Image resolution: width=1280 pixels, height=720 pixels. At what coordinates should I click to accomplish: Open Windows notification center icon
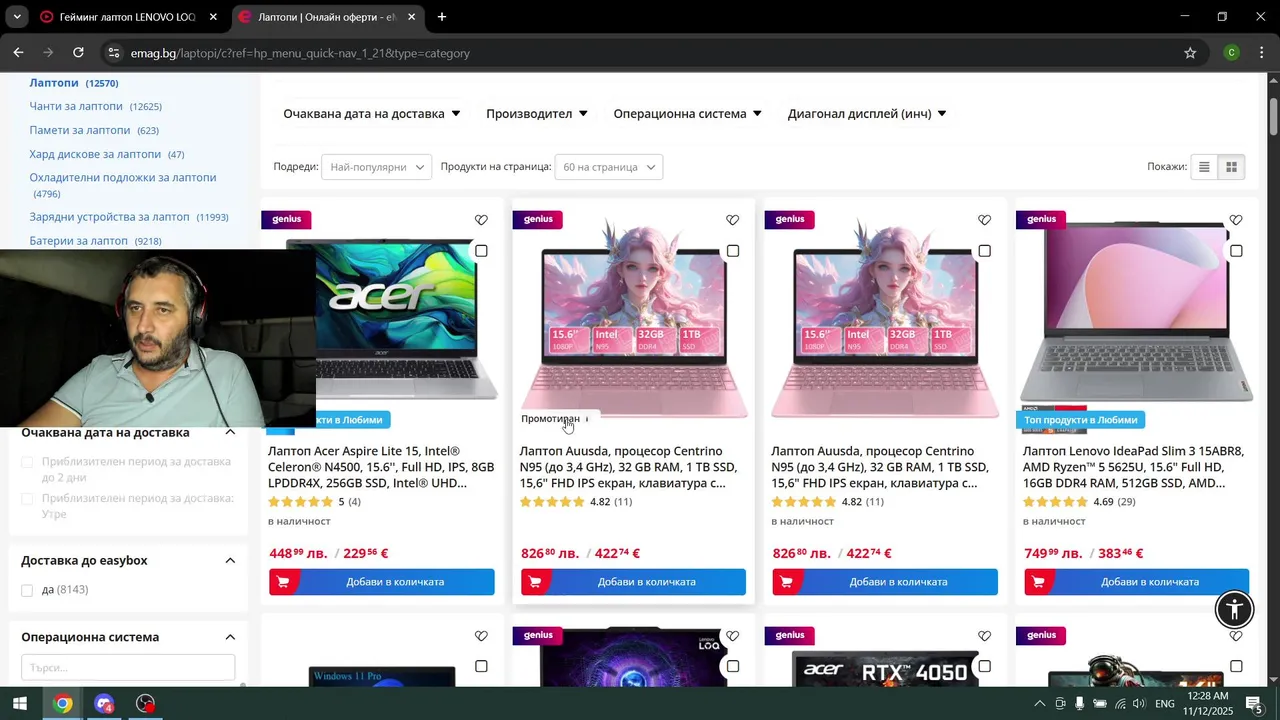tap(1255, 704)
